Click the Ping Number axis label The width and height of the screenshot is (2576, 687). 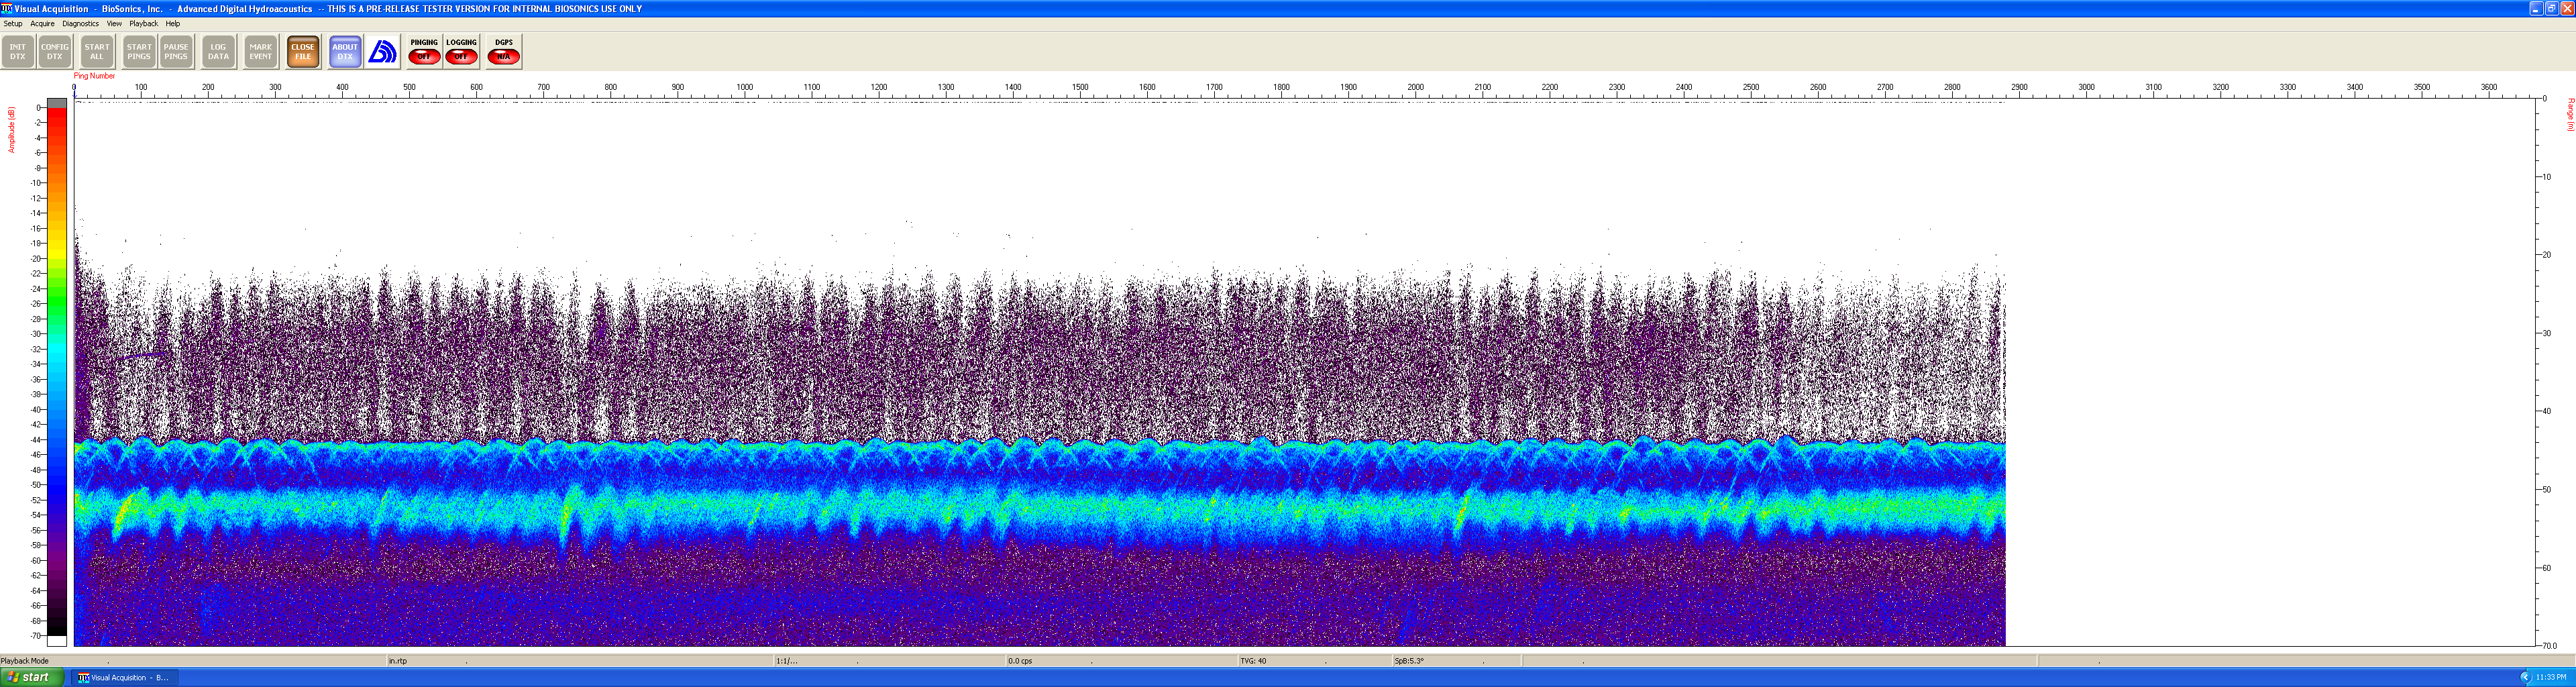coord(94,76)
